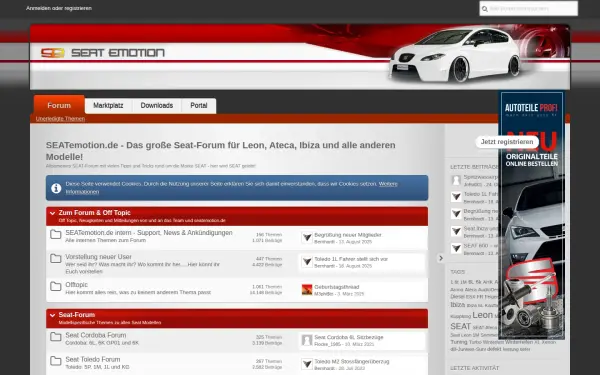Click avatar beside 'Toledo M2 Stossfängerüberzug'

[307, 364]
